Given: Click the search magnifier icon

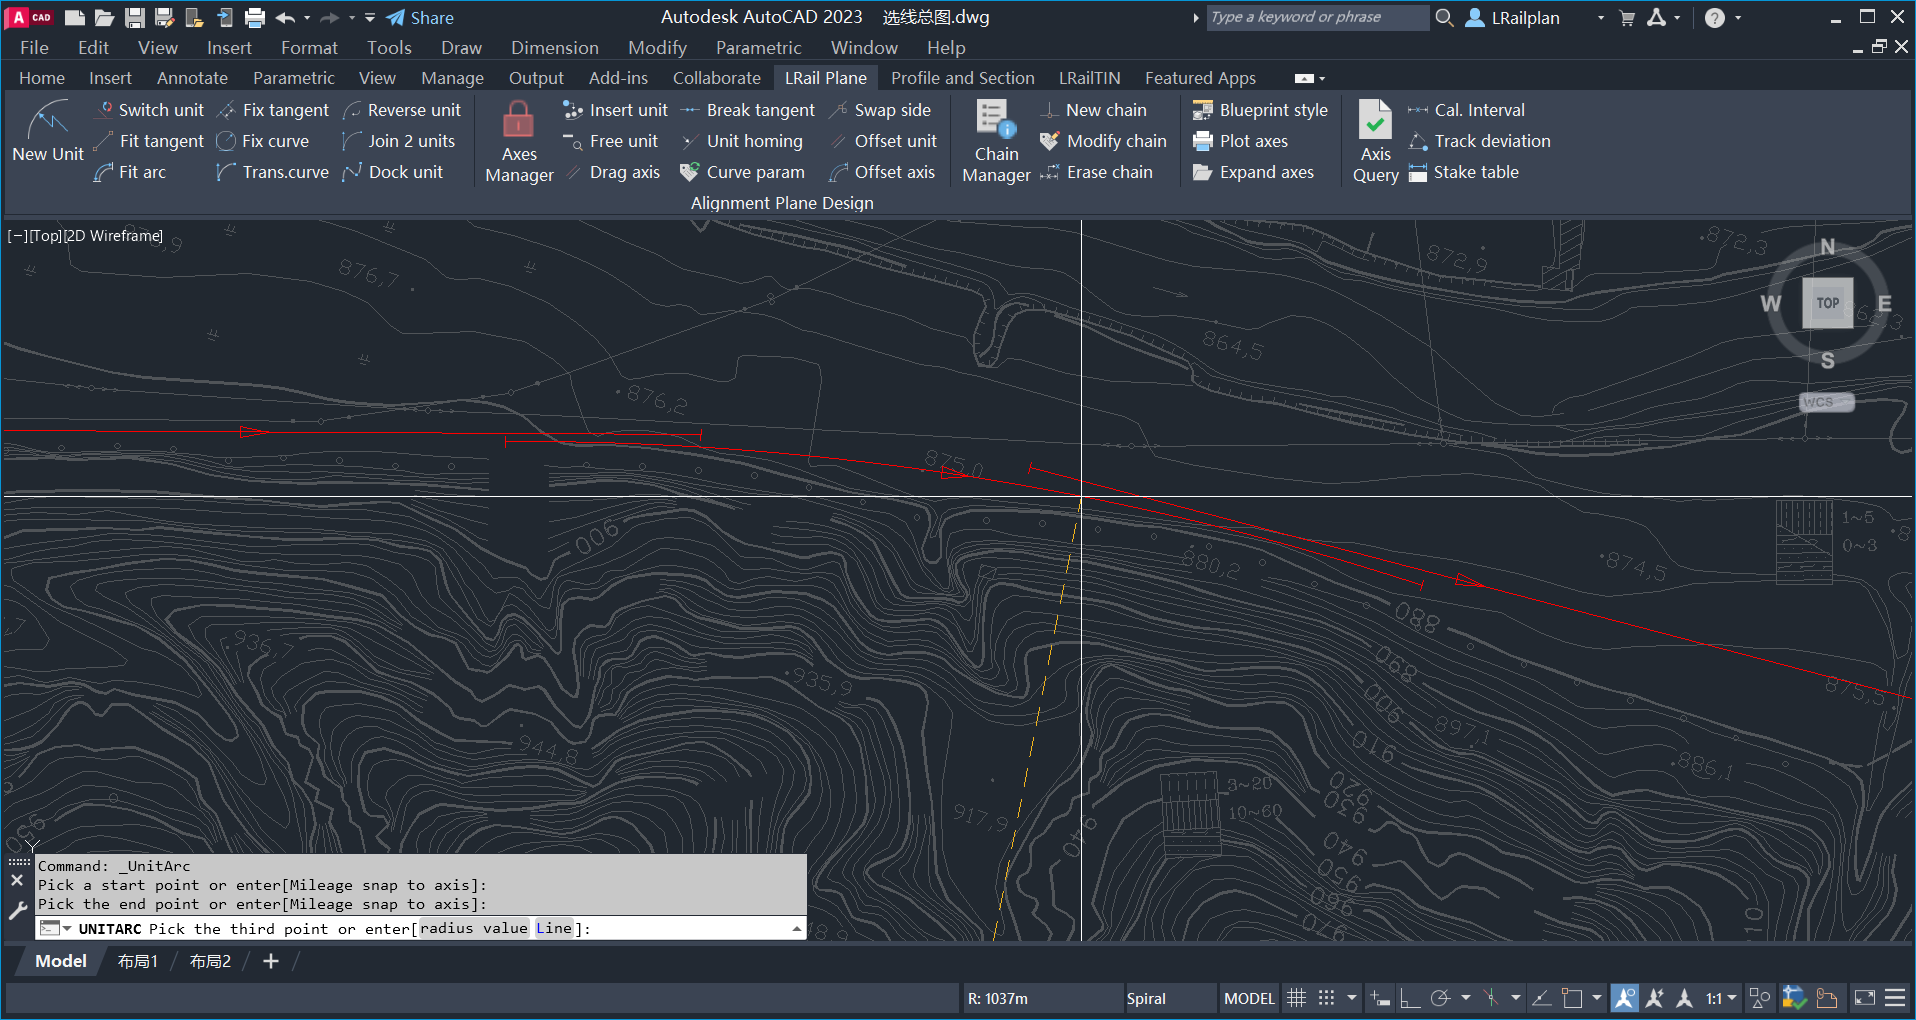Looking at the screenshot, I should [1444, 17].
